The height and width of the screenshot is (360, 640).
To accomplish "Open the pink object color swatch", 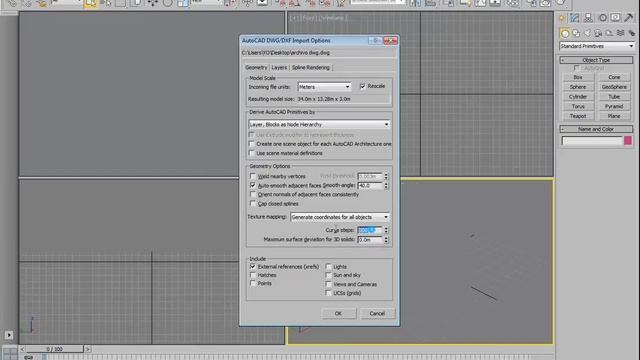I will 628,141.
